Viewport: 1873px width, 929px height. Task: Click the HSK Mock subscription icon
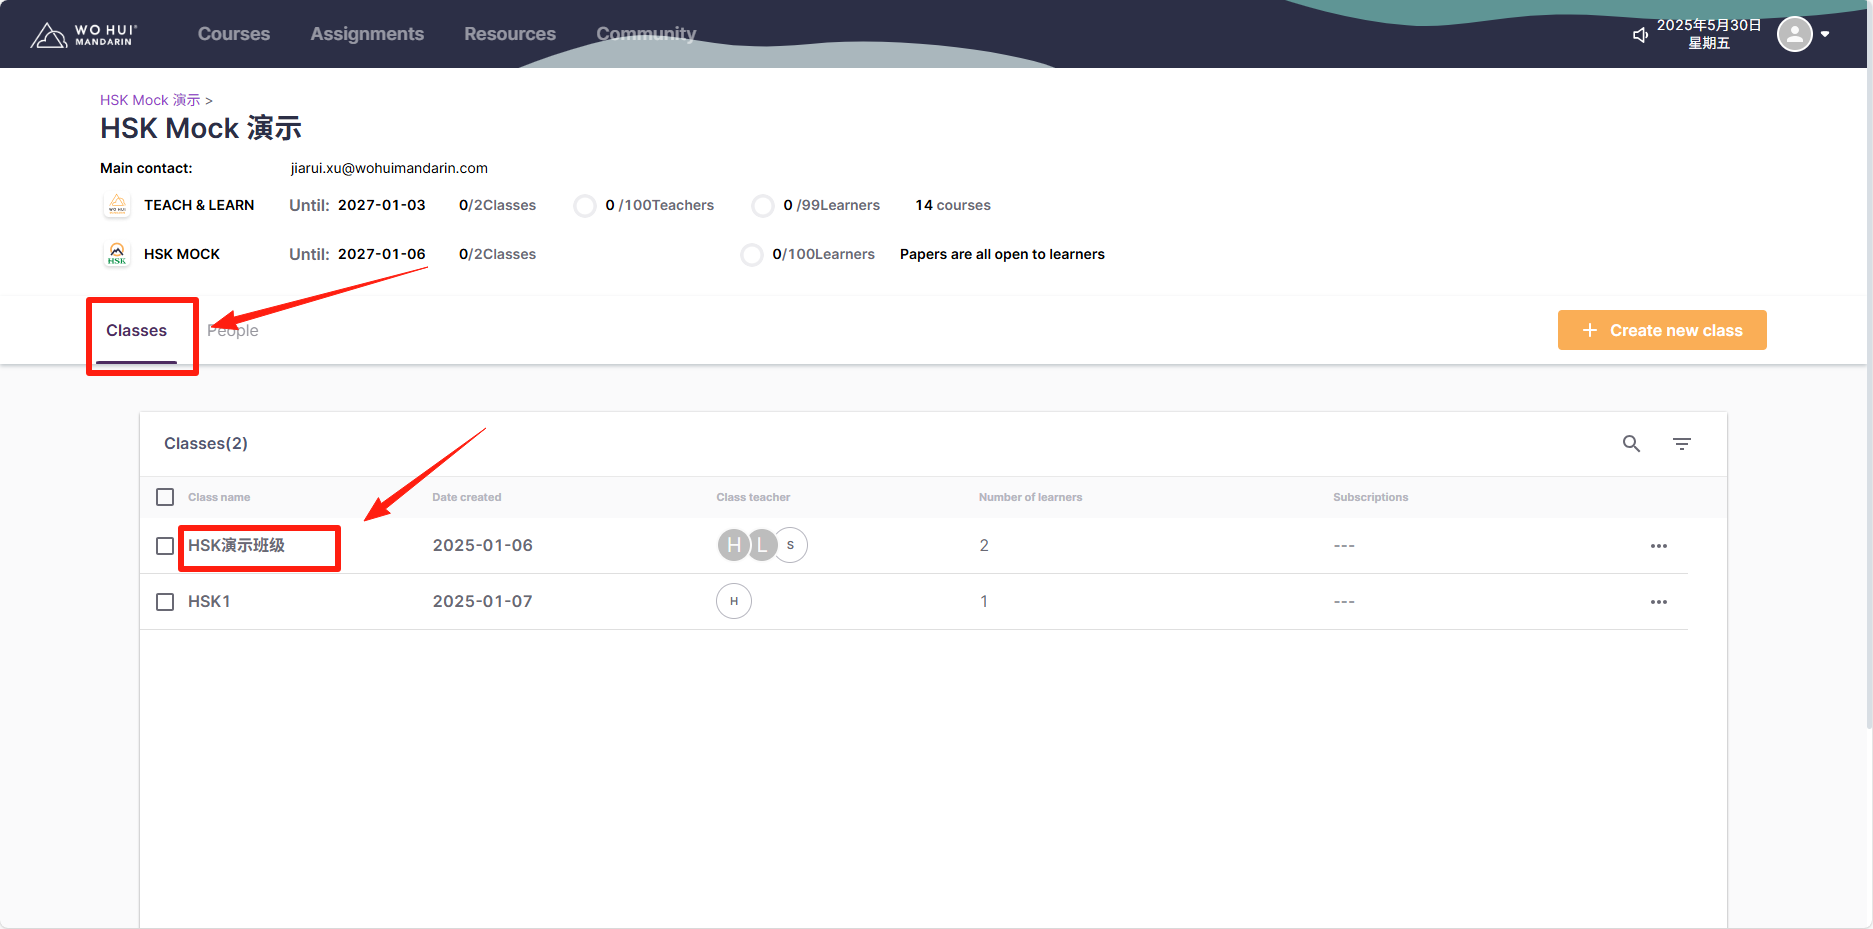[117, 254]
